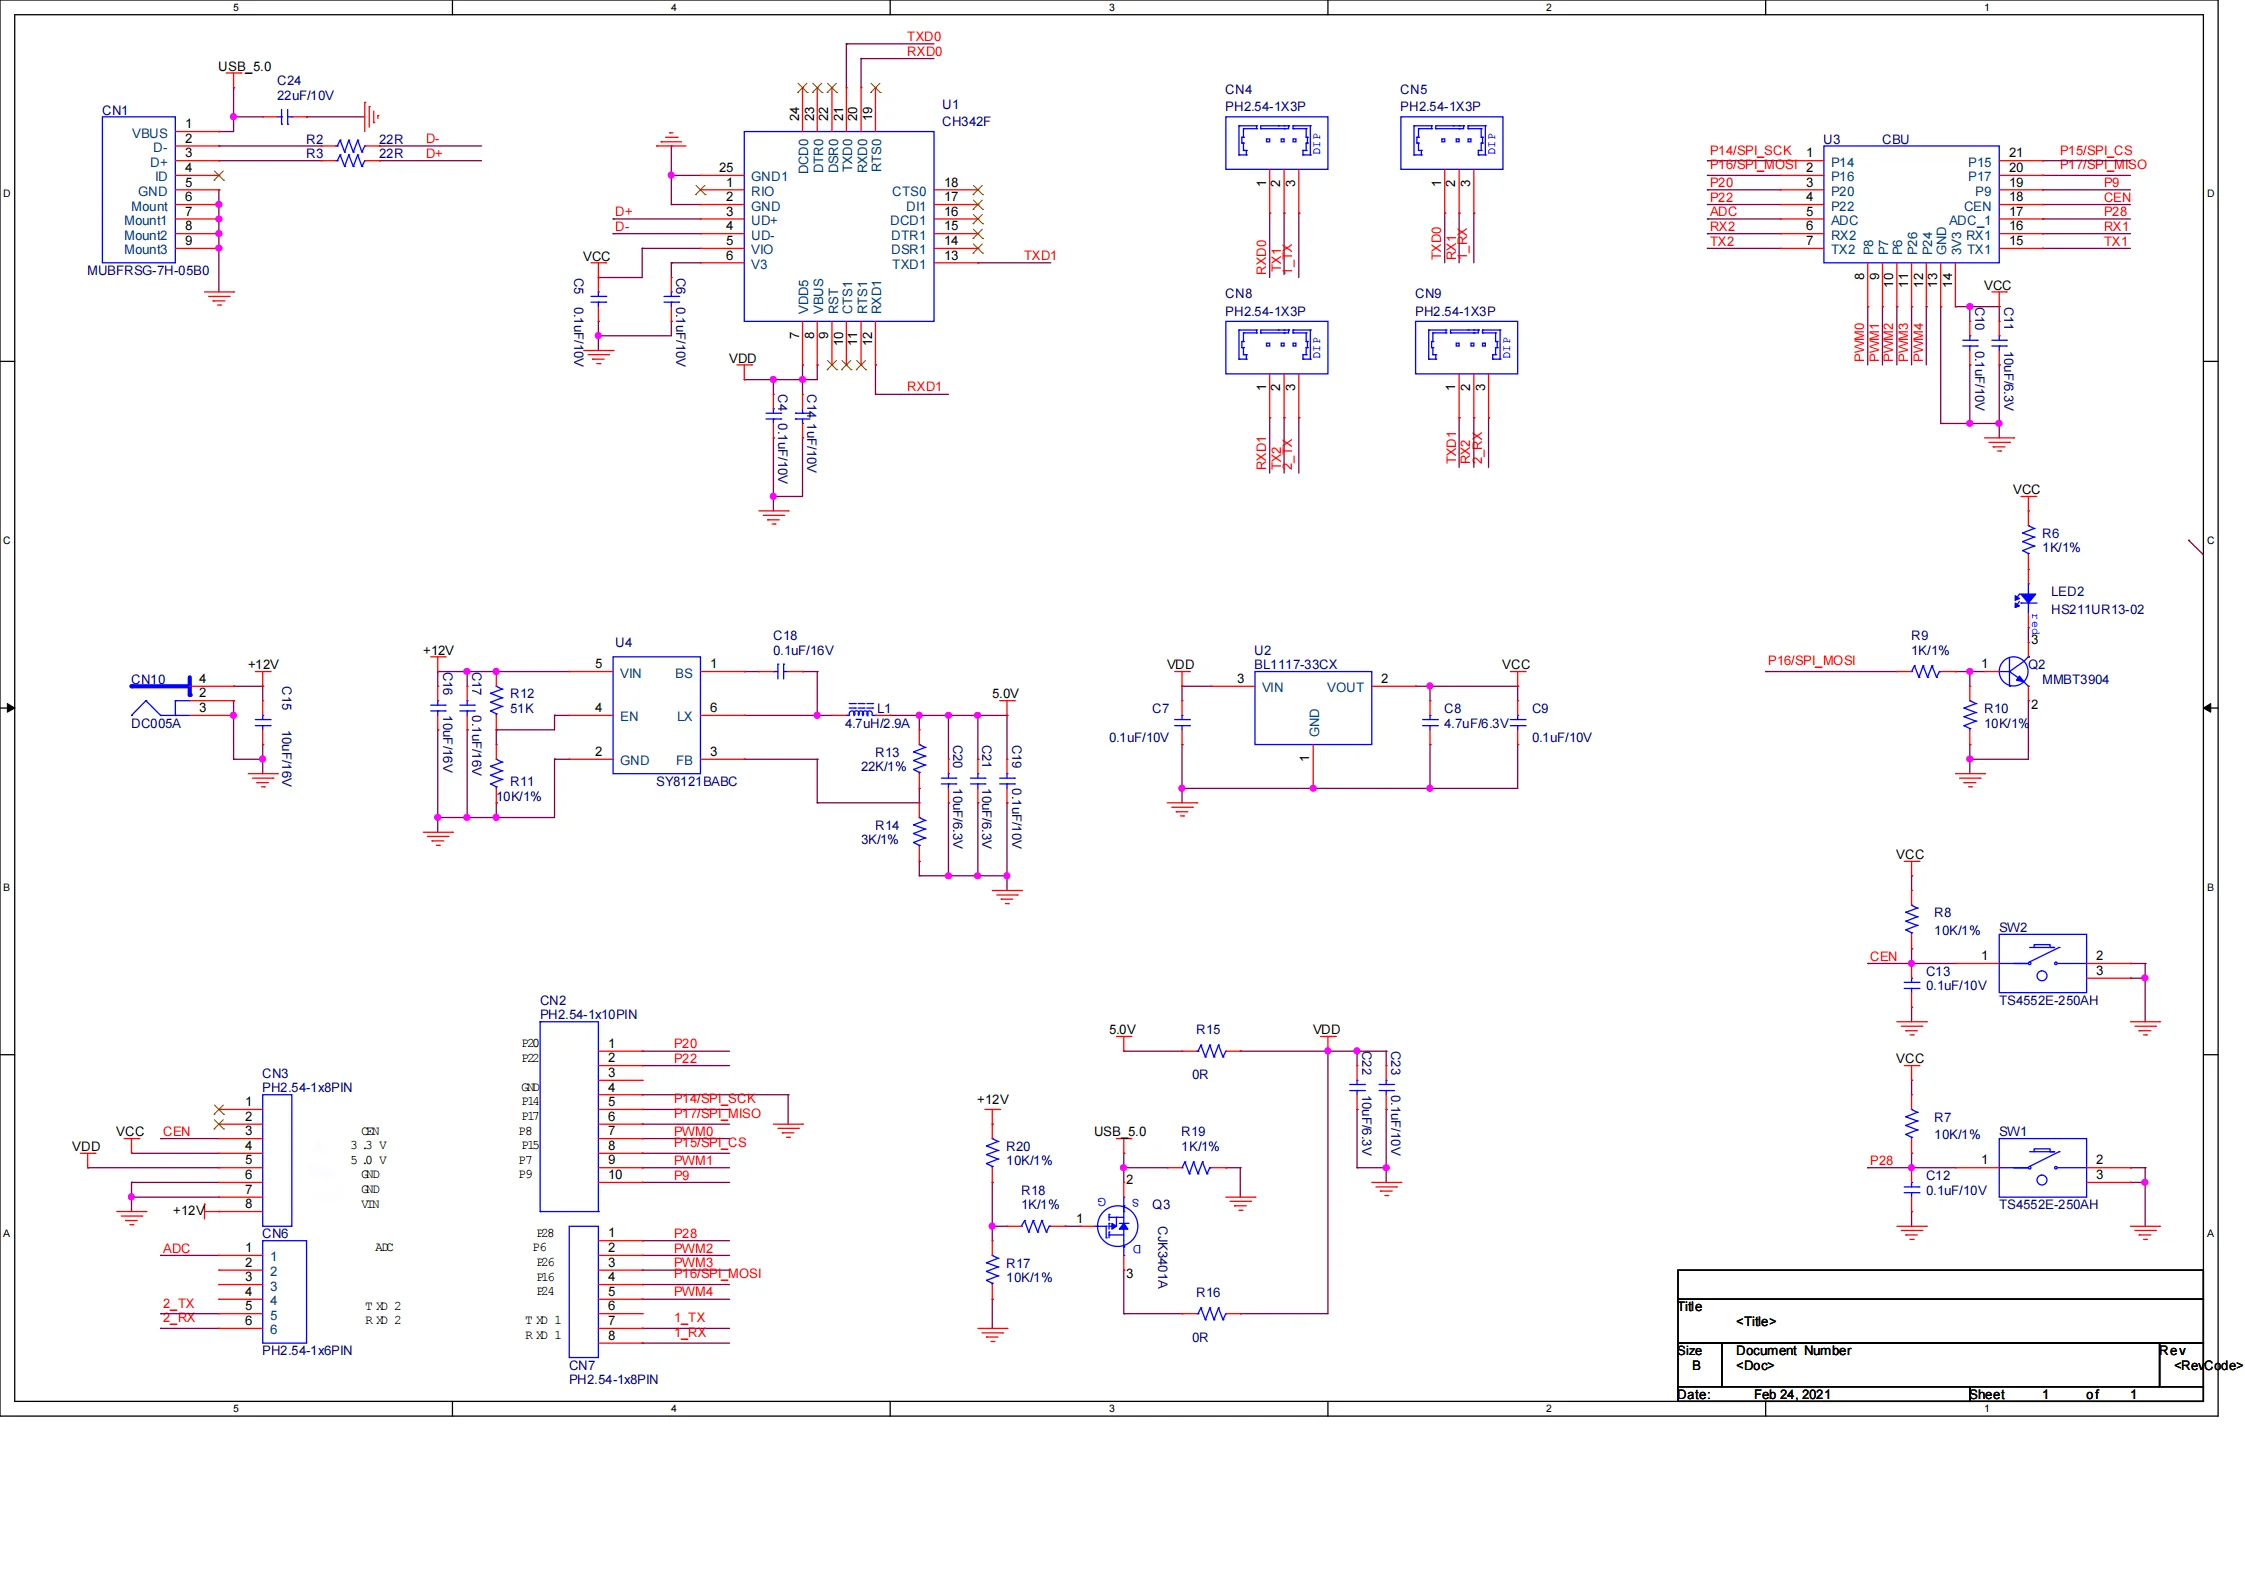This screenshot has height=1587, width=2245.
Task: Click the CN7 8-pin header body
Action: 583,1291
